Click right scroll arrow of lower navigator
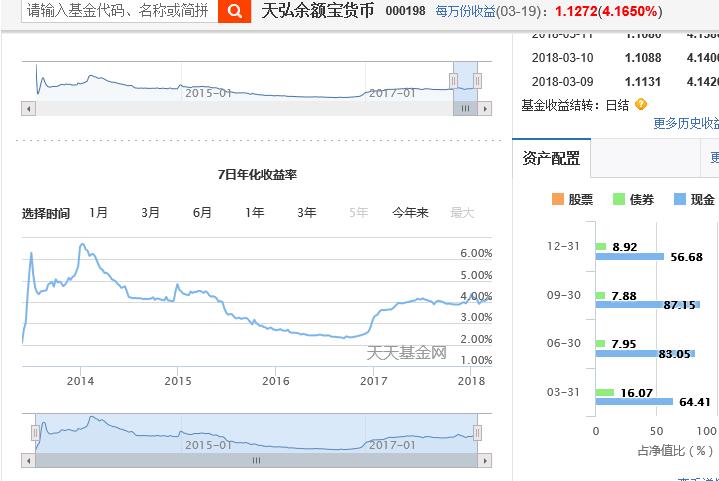 point(485,460)
